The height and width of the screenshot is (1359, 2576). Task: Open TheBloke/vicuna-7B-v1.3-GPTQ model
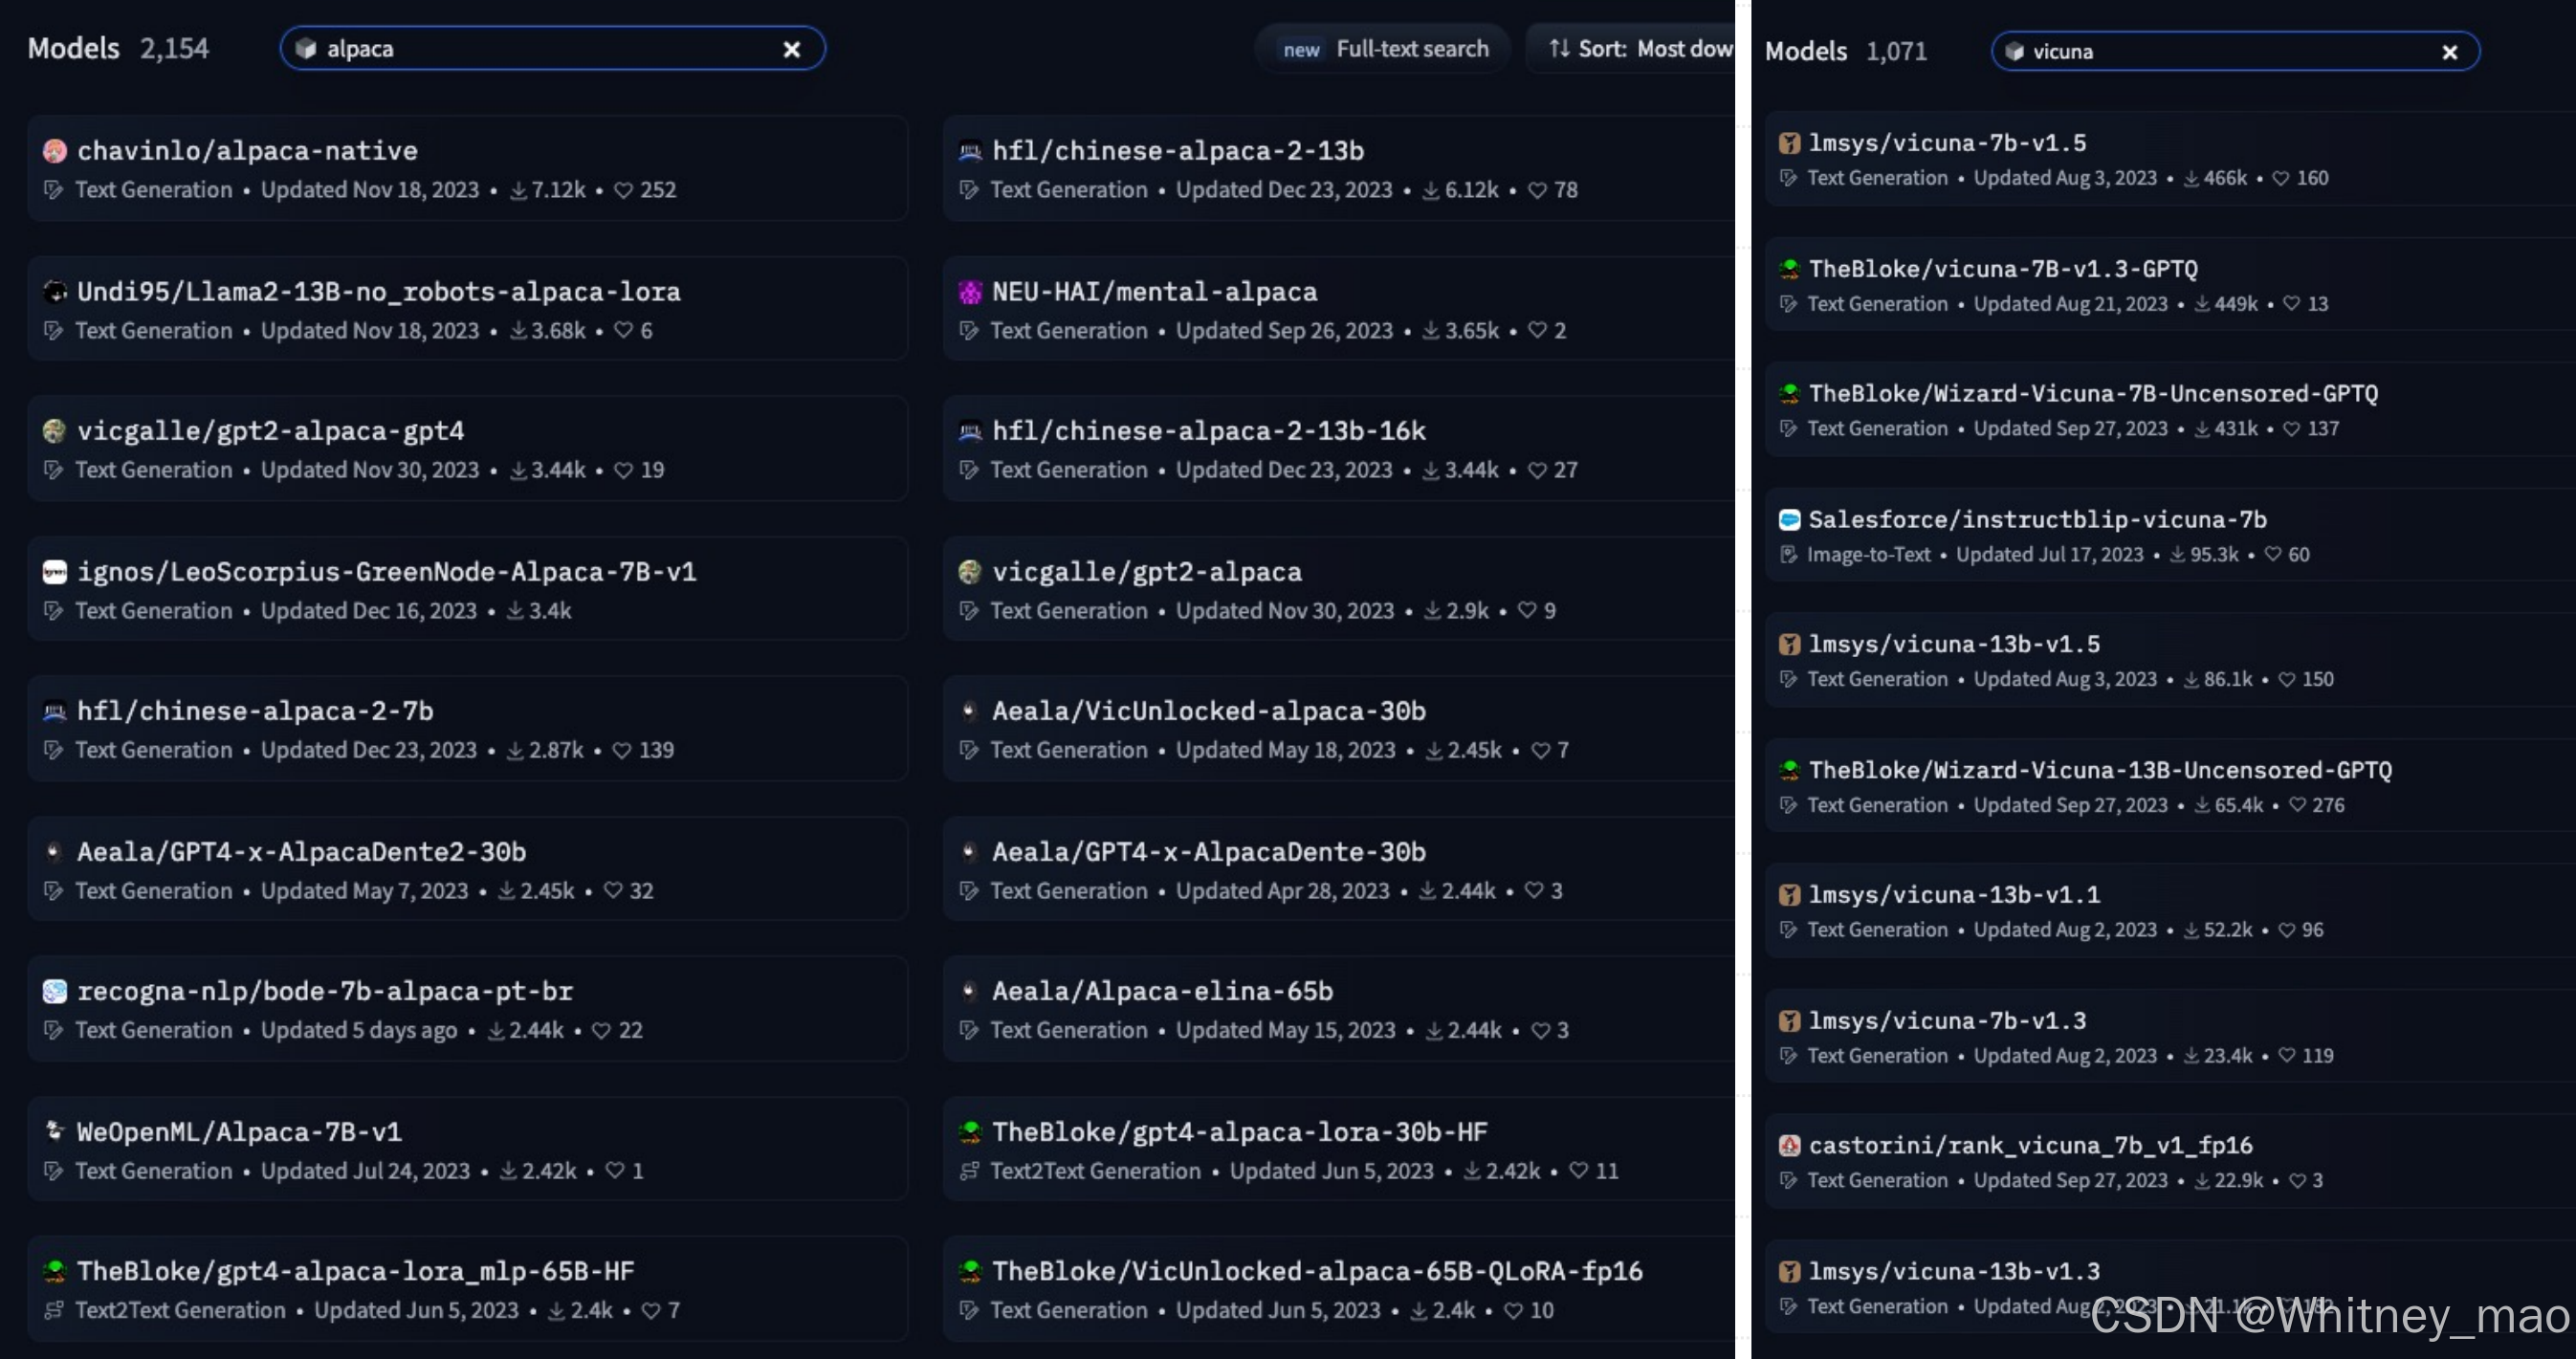click(2003, 269)
